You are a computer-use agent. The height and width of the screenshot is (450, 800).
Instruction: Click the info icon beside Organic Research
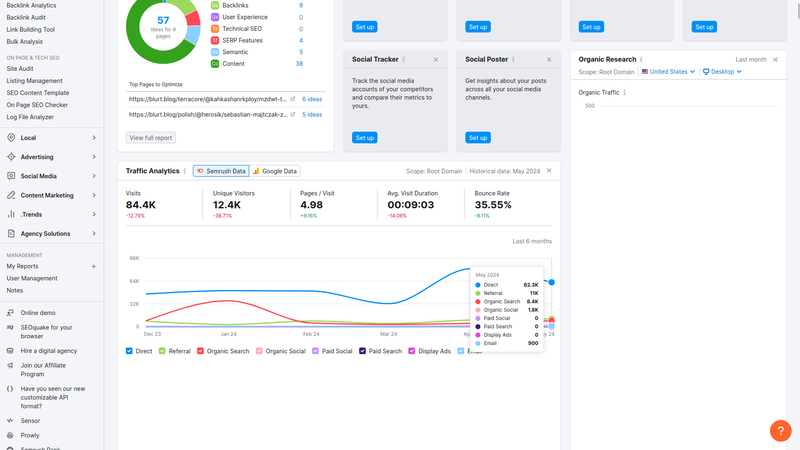tap(641, 60)
